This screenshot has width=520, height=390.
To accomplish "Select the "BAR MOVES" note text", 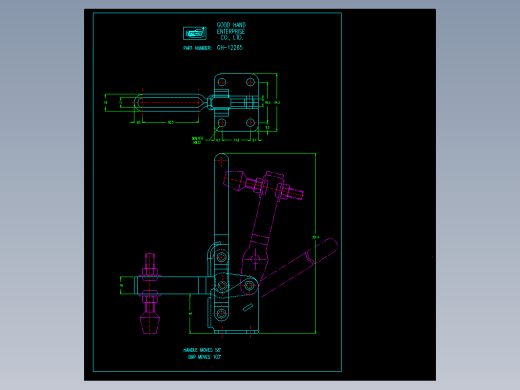I will coord(204,357).
